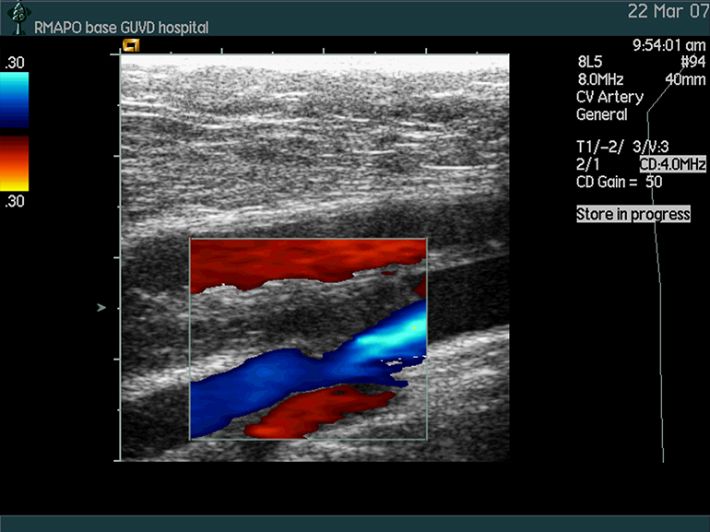
Task: Click the time '9:54:01 am'
Action: (x=669, y=45)
